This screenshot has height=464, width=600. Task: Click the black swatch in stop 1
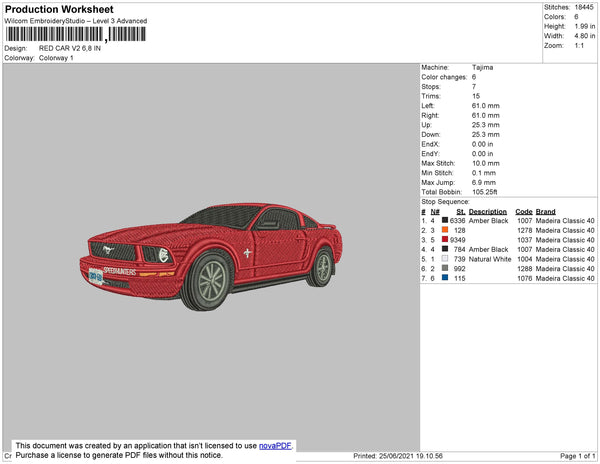445,221
